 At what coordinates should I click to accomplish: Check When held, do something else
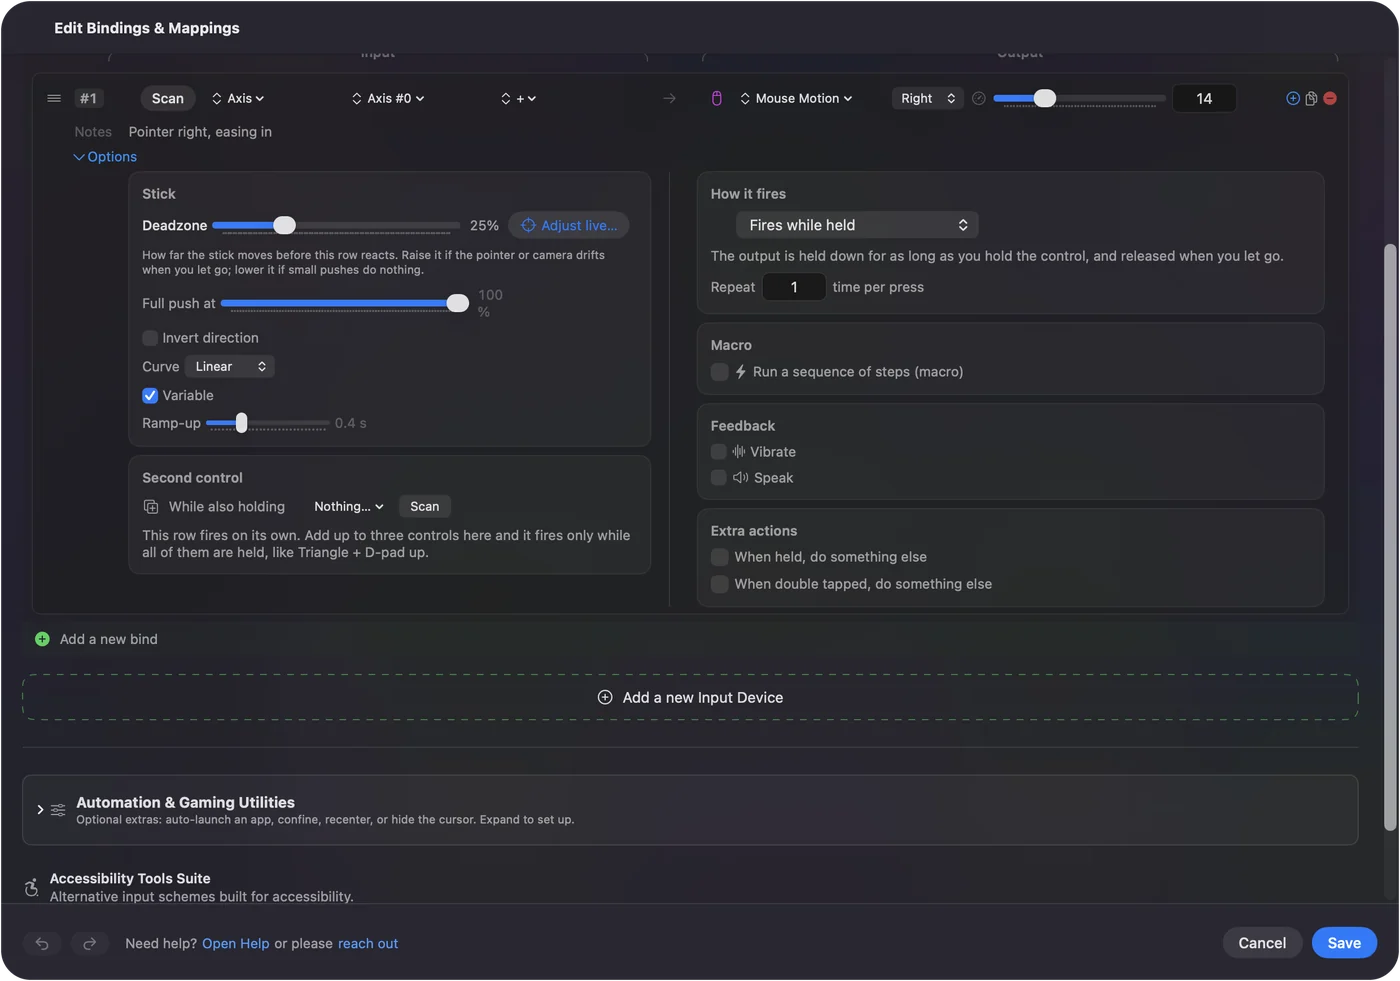click(x=719, y=557)
